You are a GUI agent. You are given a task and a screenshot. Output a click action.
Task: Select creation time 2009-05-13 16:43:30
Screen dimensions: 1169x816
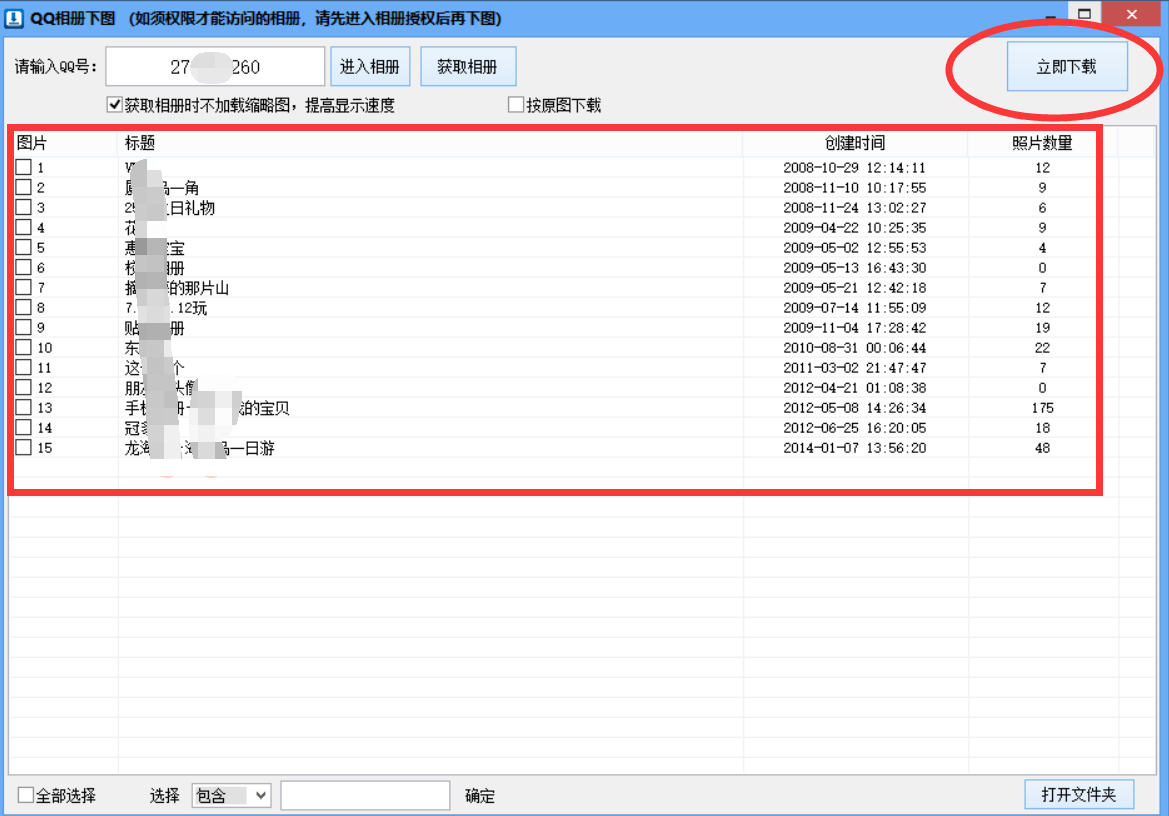(x=854, y=268)
